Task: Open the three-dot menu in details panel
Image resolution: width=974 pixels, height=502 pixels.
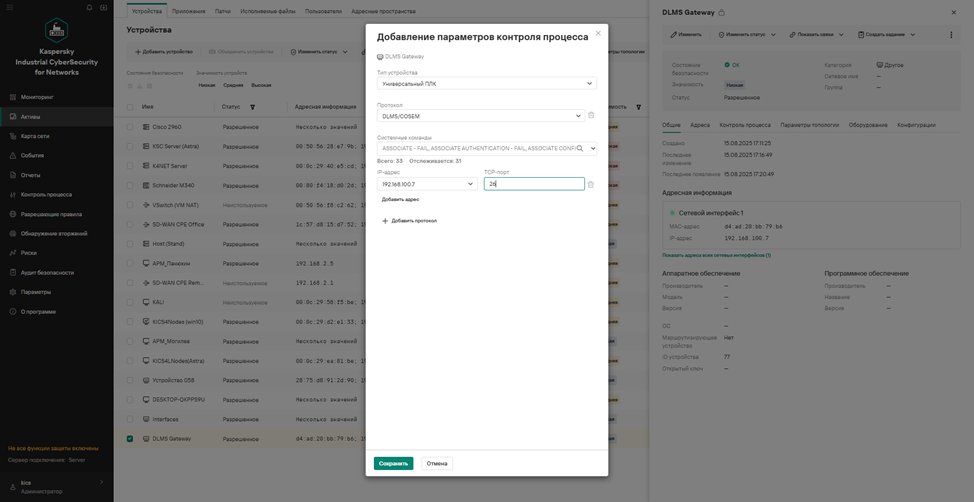Action: tap(951, 35)
